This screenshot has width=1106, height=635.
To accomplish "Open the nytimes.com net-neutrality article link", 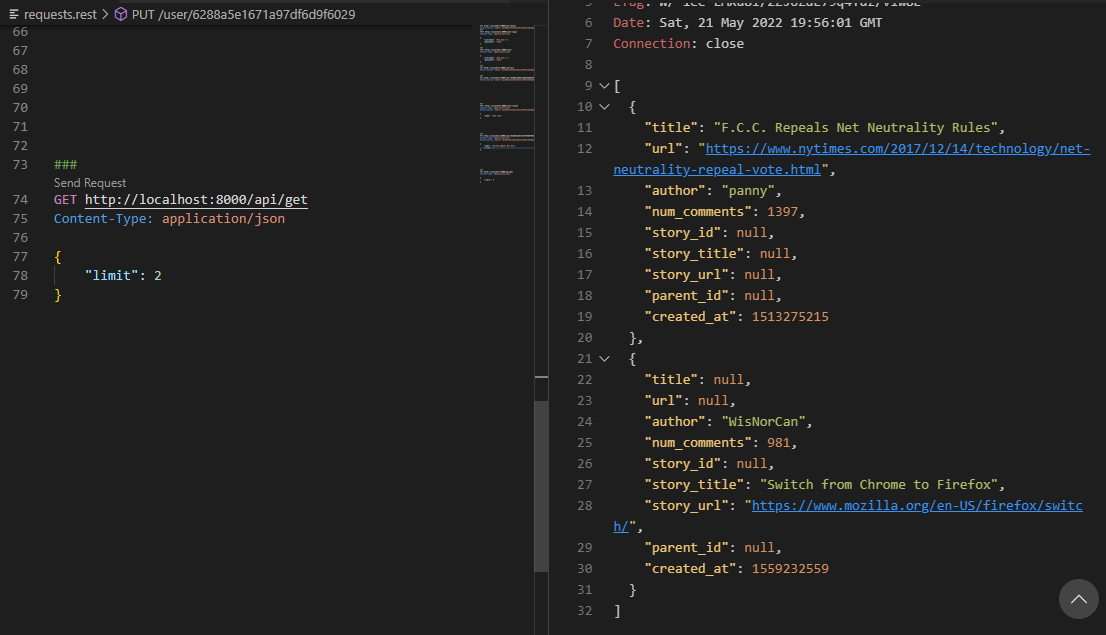I will point(852,159).
